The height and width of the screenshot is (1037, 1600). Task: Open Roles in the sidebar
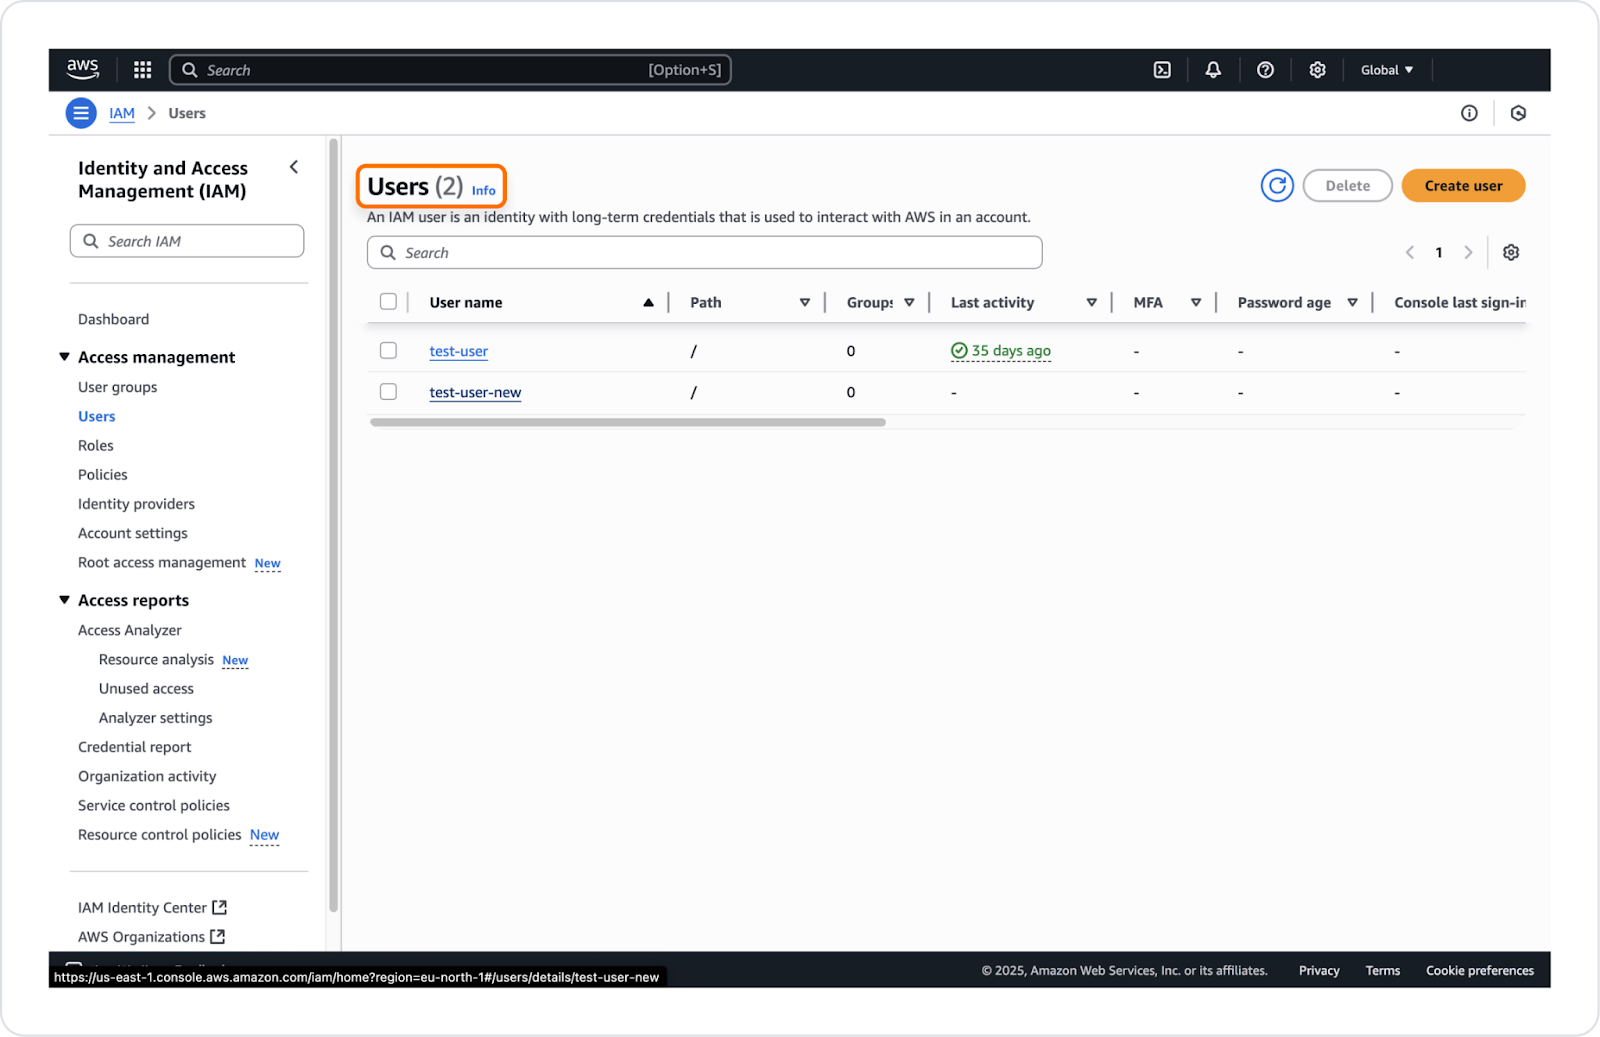pos(96,445)
